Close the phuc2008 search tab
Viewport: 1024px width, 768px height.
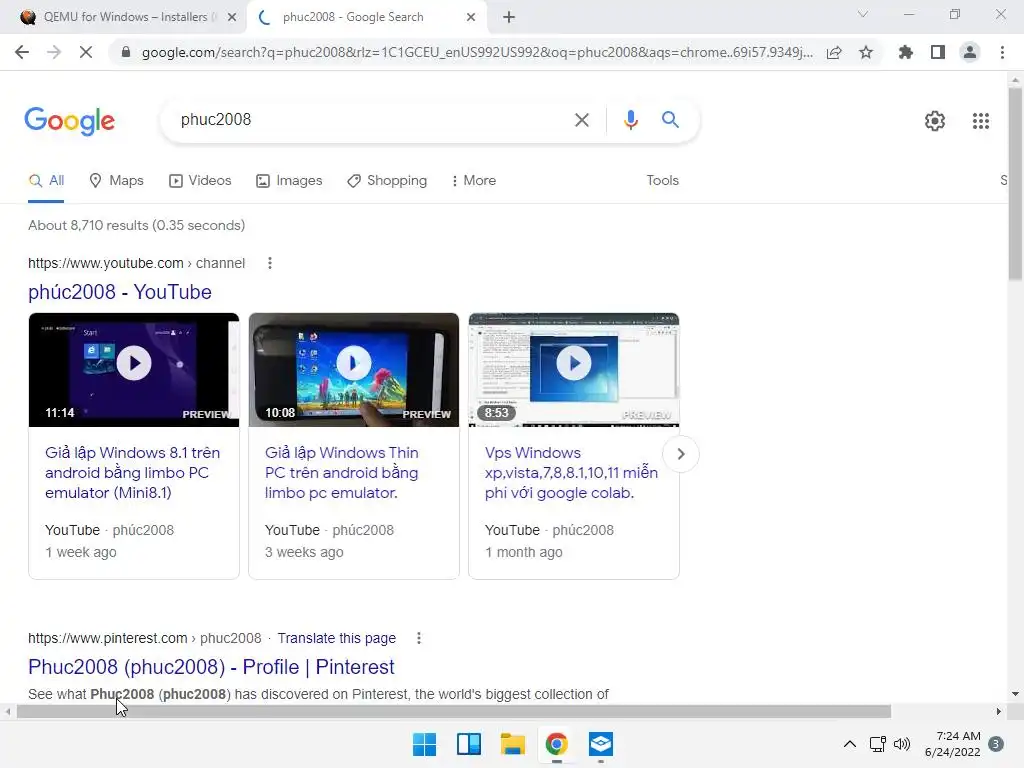[471, 18]
